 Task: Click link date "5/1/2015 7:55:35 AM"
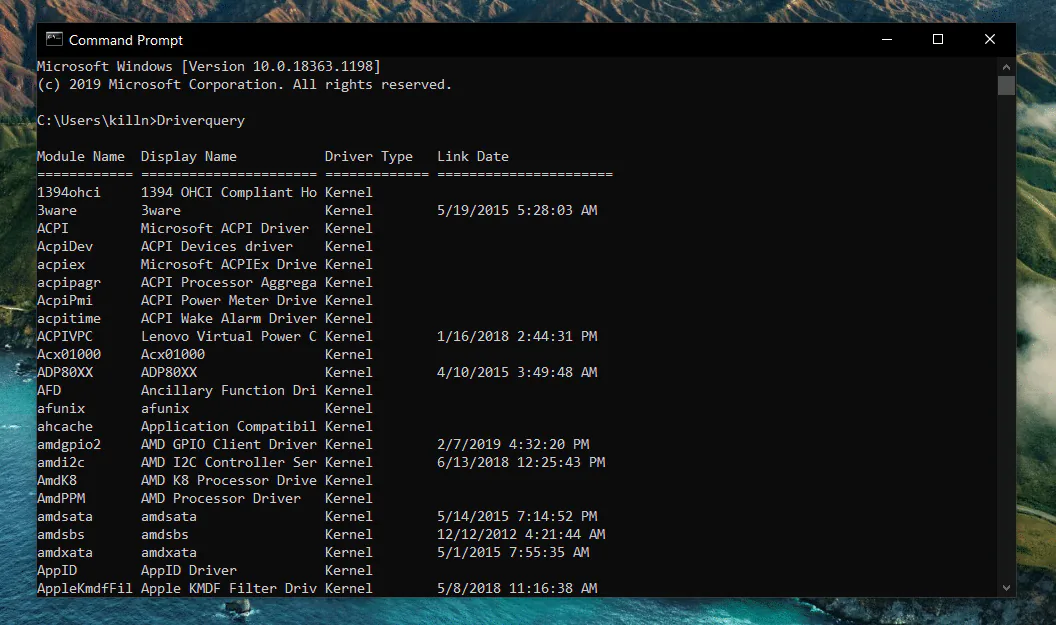(x=513, y=552)
